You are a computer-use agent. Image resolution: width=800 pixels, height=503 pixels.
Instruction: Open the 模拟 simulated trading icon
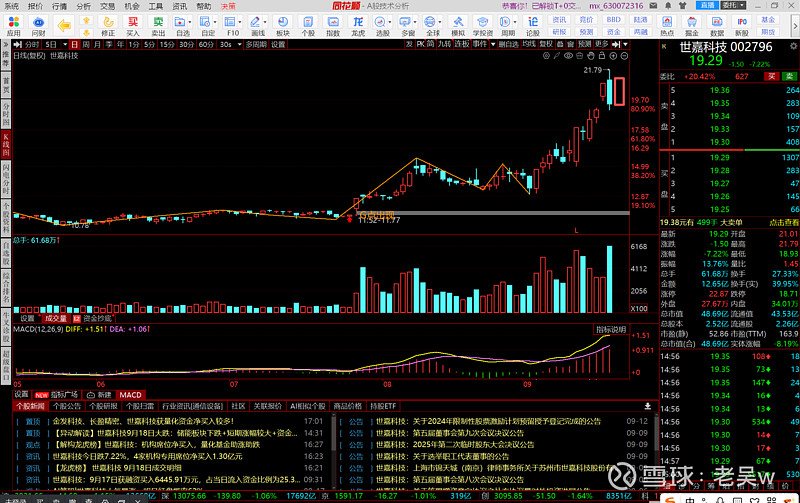458,25
